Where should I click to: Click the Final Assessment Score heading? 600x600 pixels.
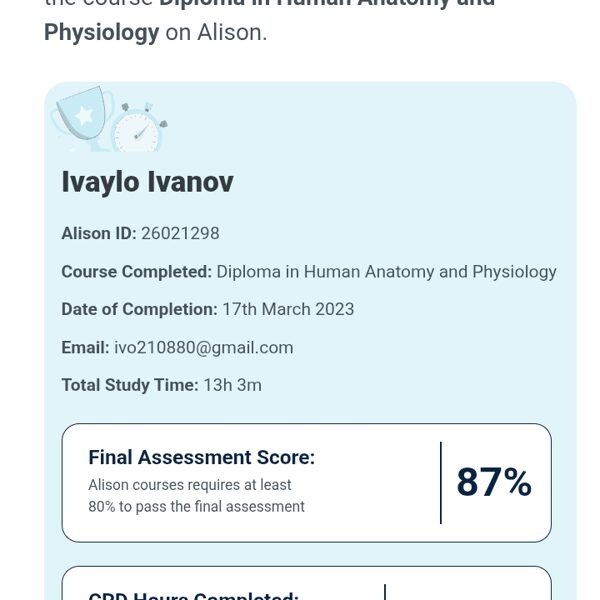(x=201, y=458)
